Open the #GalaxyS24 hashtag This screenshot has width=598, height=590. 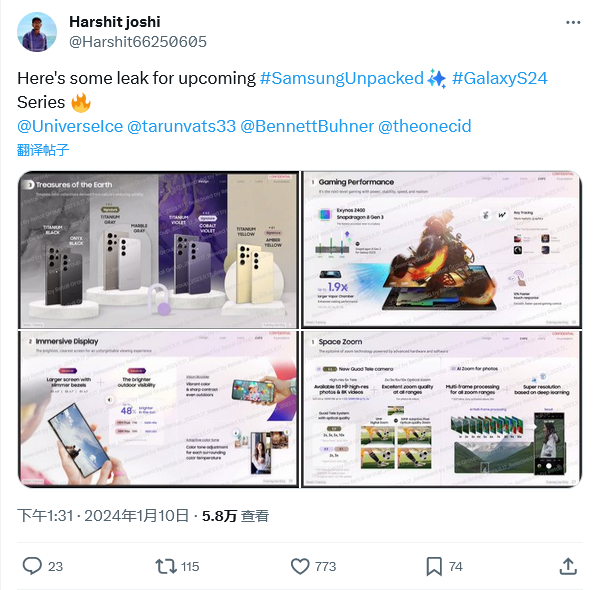point(500,78)
